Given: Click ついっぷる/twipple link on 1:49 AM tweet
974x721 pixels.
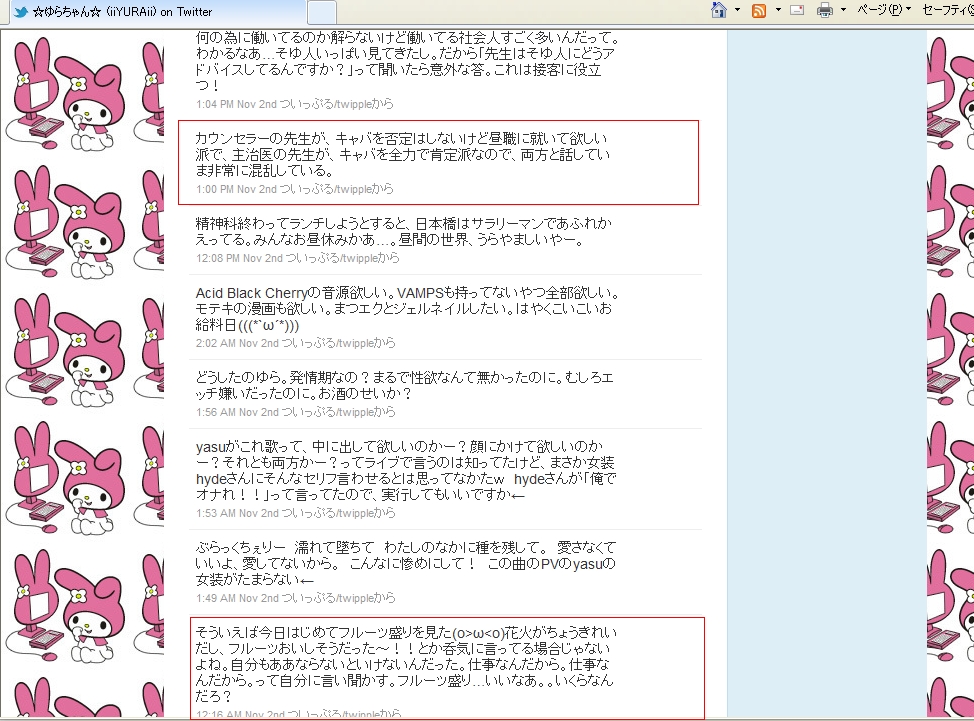Looking at the screenshot, I should [x=327, y=598].
